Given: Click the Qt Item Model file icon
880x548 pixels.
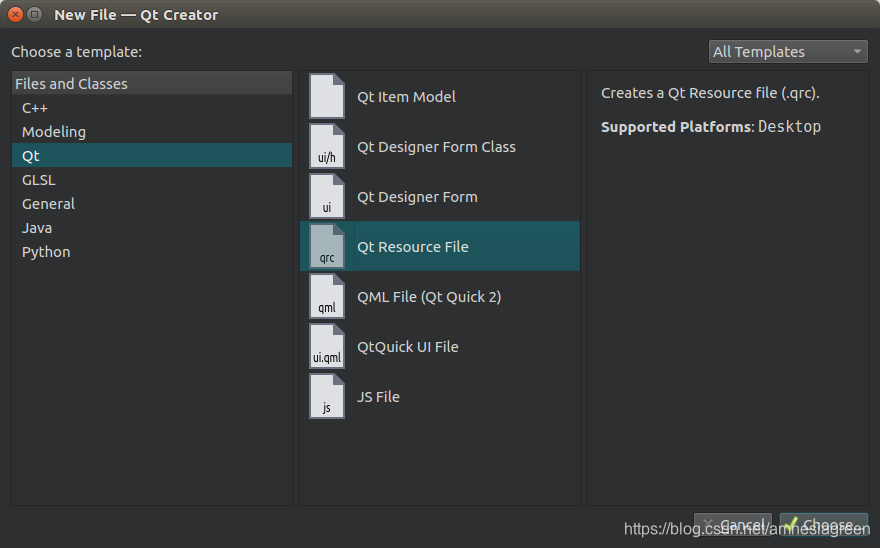Looking at the screenshot, I should [x=327, y=97].
